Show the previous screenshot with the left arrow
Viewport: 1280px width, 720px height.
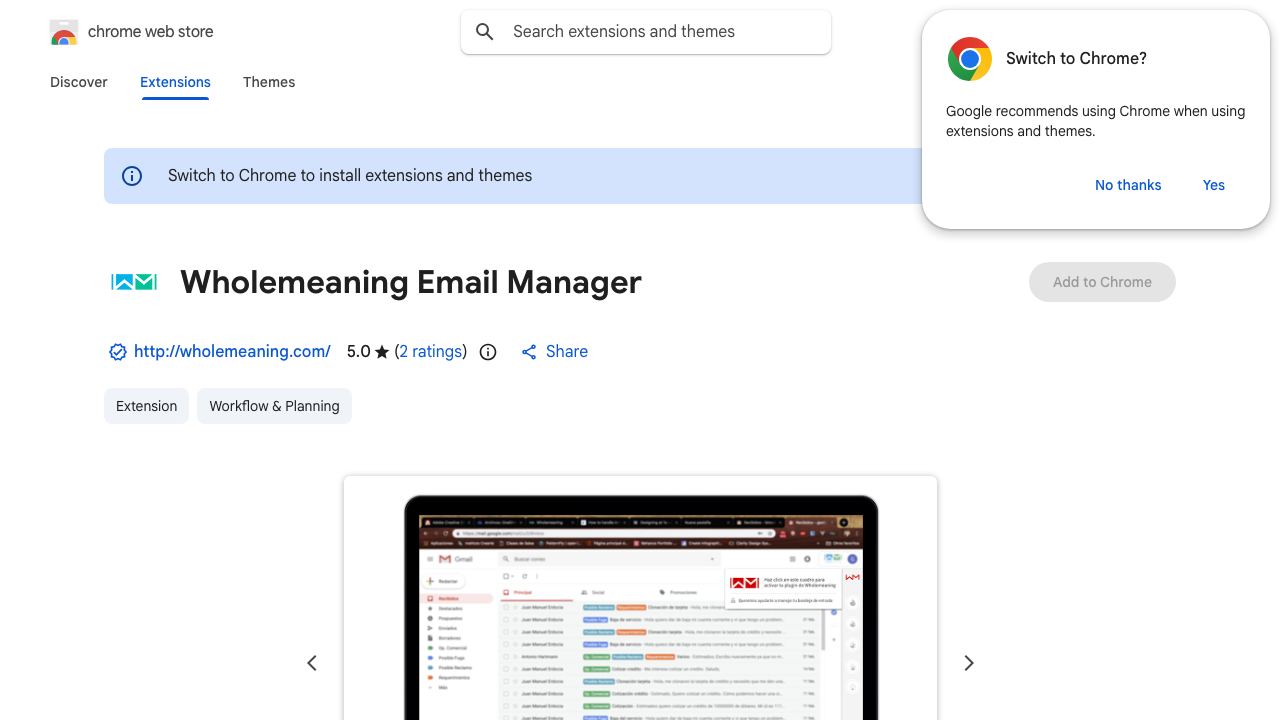click(312, 663)
